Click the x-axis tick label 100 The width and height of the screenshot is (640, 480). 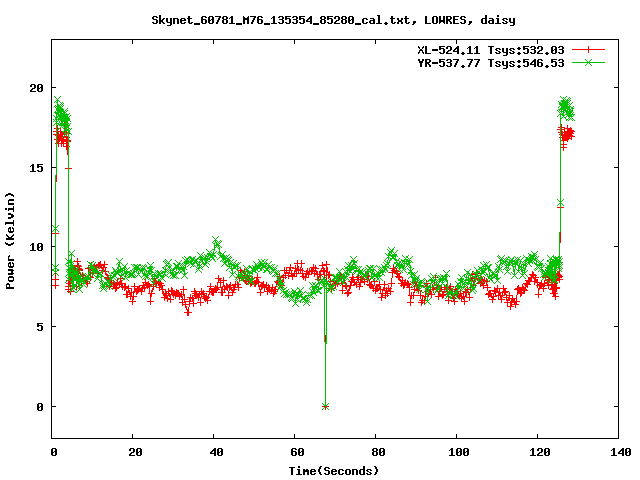[458, 452]
